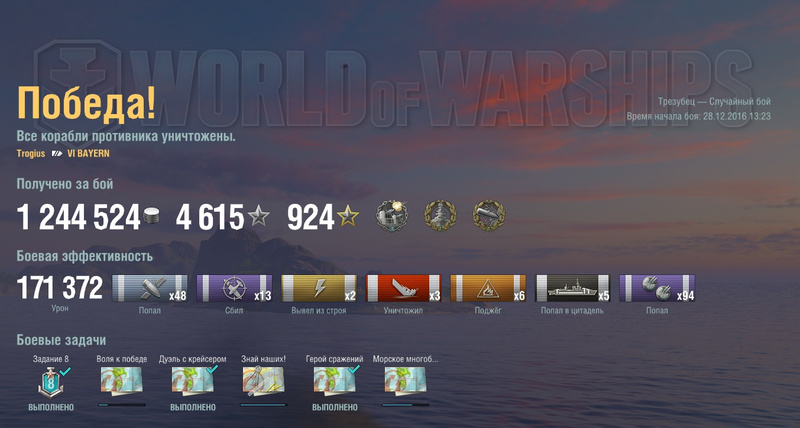Select the orange x6 fires set ribbon

click(488, 288)
